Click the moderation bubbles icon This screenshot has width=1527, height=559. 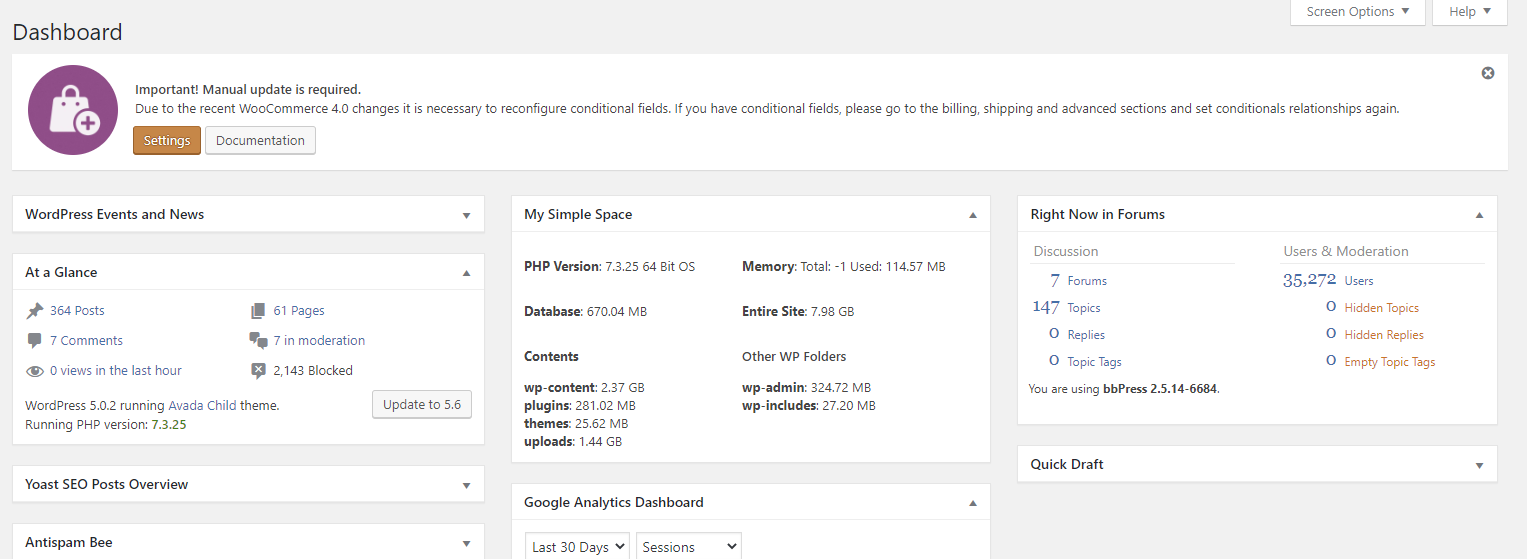pos(258,341)
